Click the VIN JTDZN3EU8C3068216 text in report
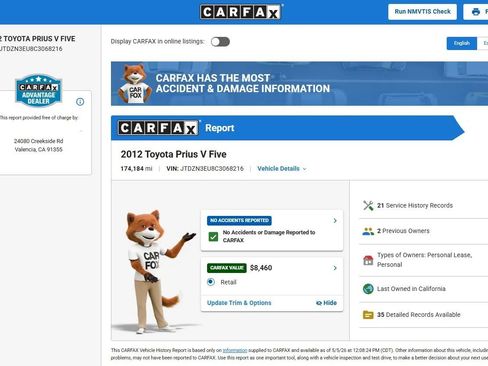The width and height of the screenshot is (488, 366). click(x=205, y=169)
